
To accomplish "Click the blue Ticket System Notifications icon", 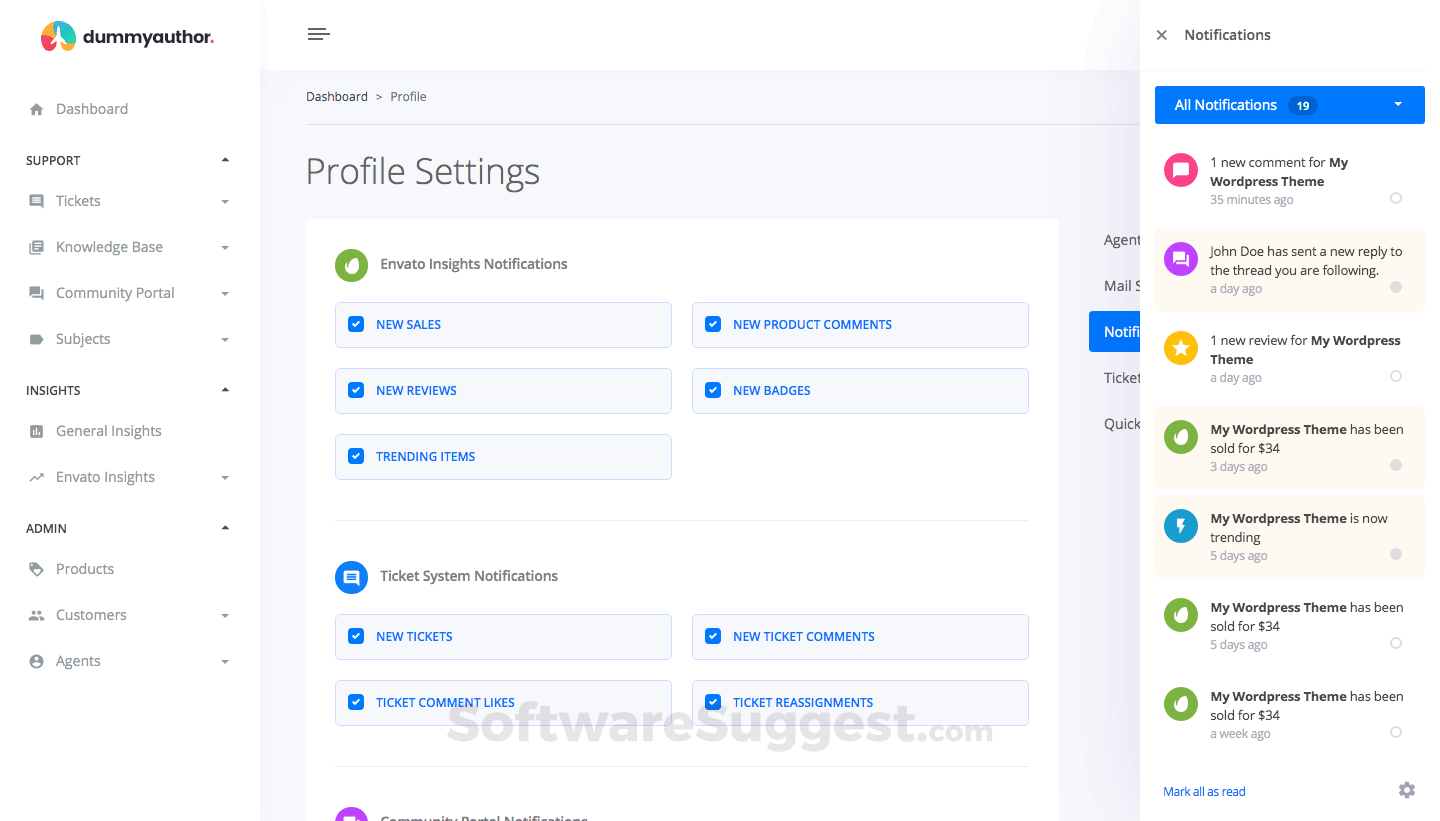I will click(x=351, y=577).
